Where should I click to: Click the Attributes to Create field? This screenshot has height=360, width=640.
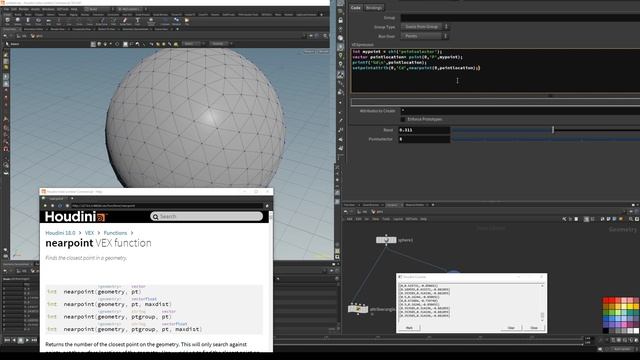(520, 111)
